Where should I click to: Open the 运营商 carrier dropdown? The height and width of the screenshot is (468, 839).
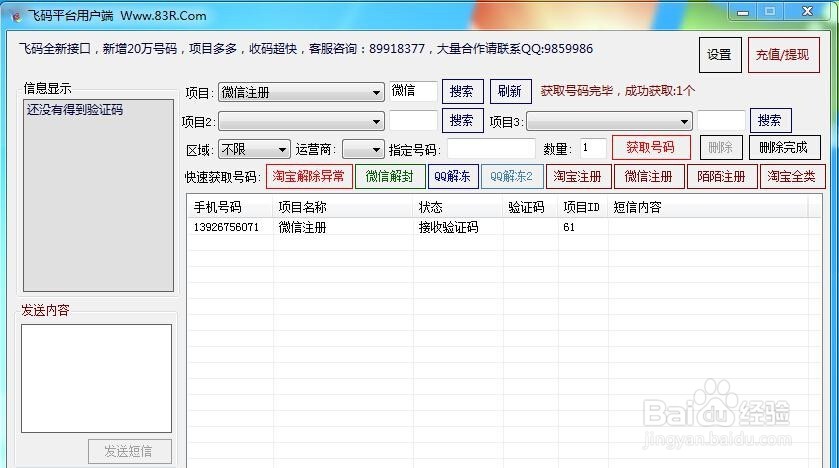[363, 149]
